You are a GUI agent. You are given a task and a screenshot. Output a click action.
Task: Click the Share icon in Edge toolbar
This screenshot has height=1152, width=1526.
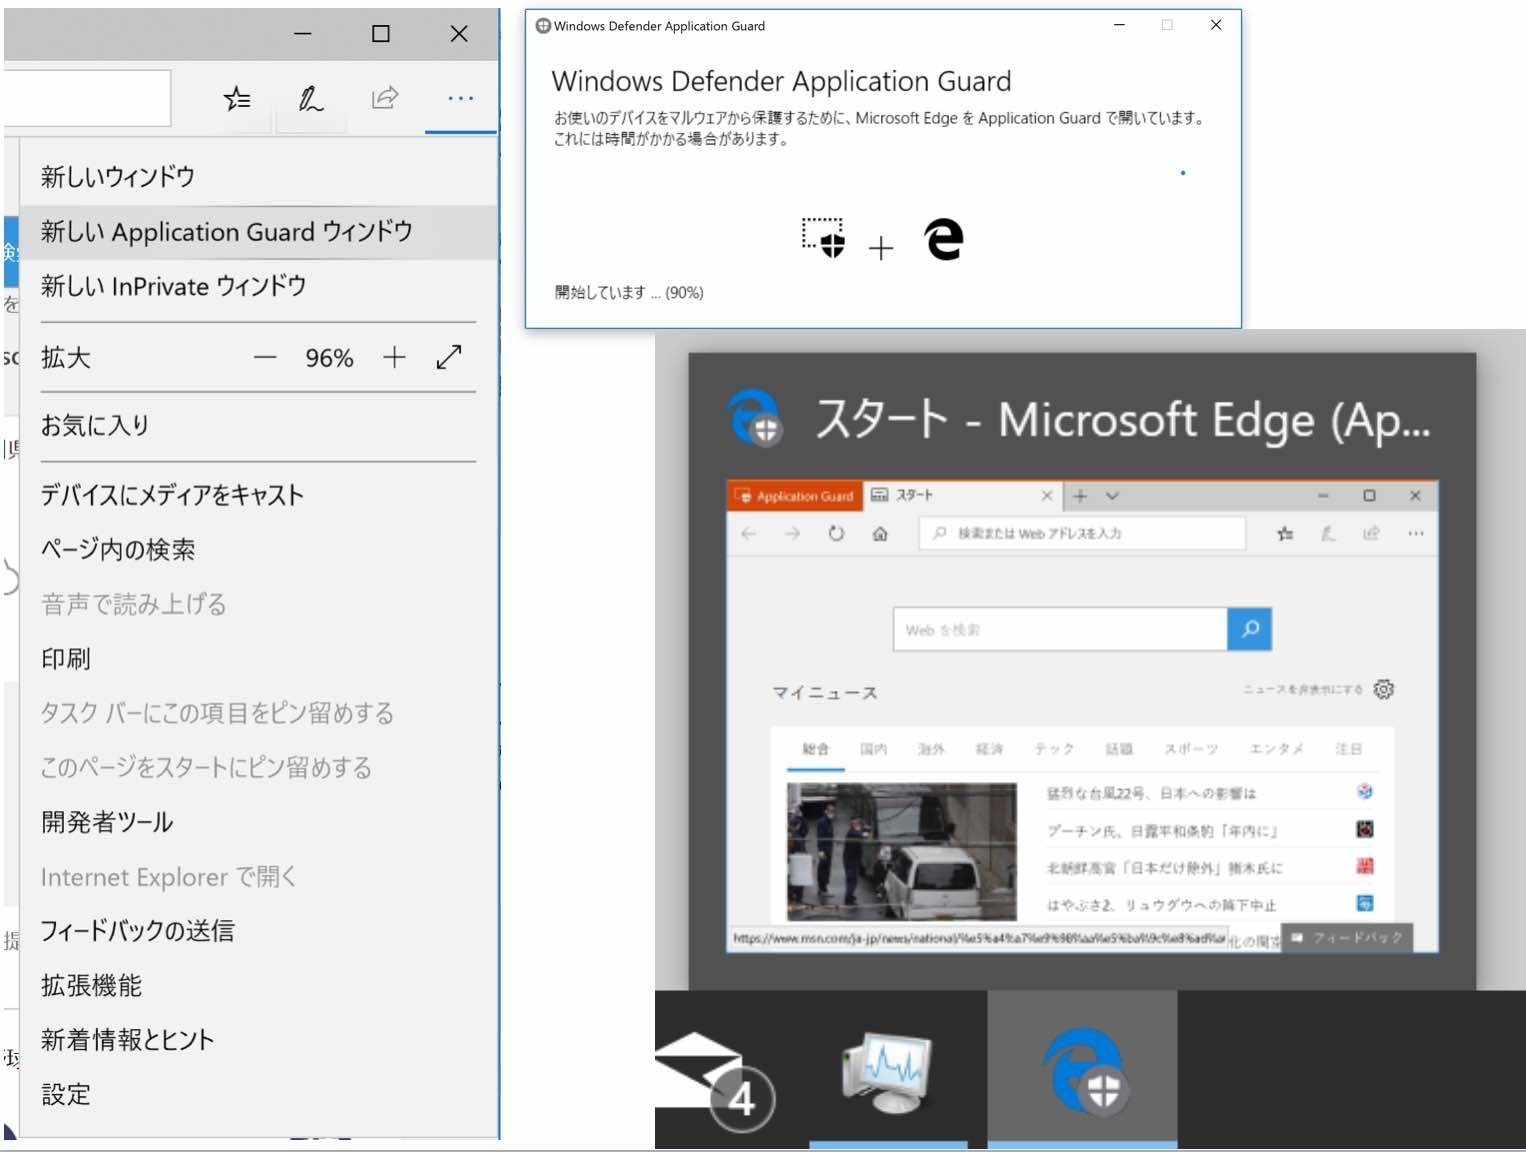[385, 98]
